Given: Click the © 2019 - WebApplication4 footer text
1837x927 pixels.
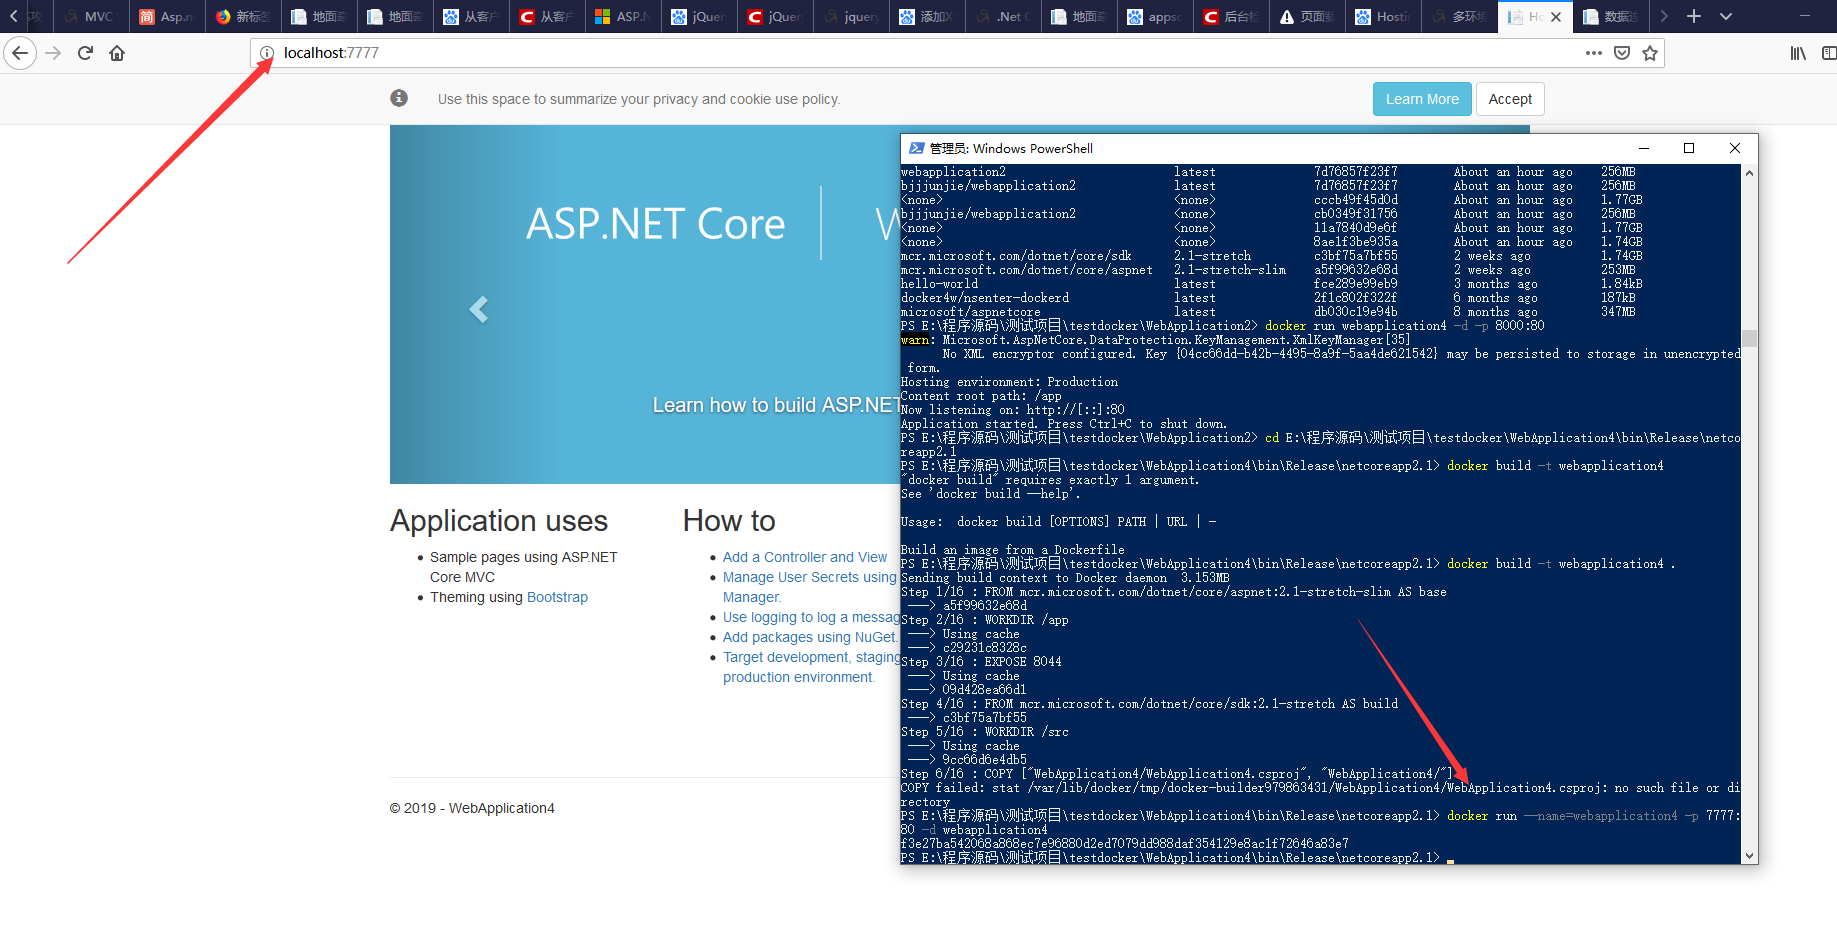Looking at the screenshot, I should [x=472, y=808].
